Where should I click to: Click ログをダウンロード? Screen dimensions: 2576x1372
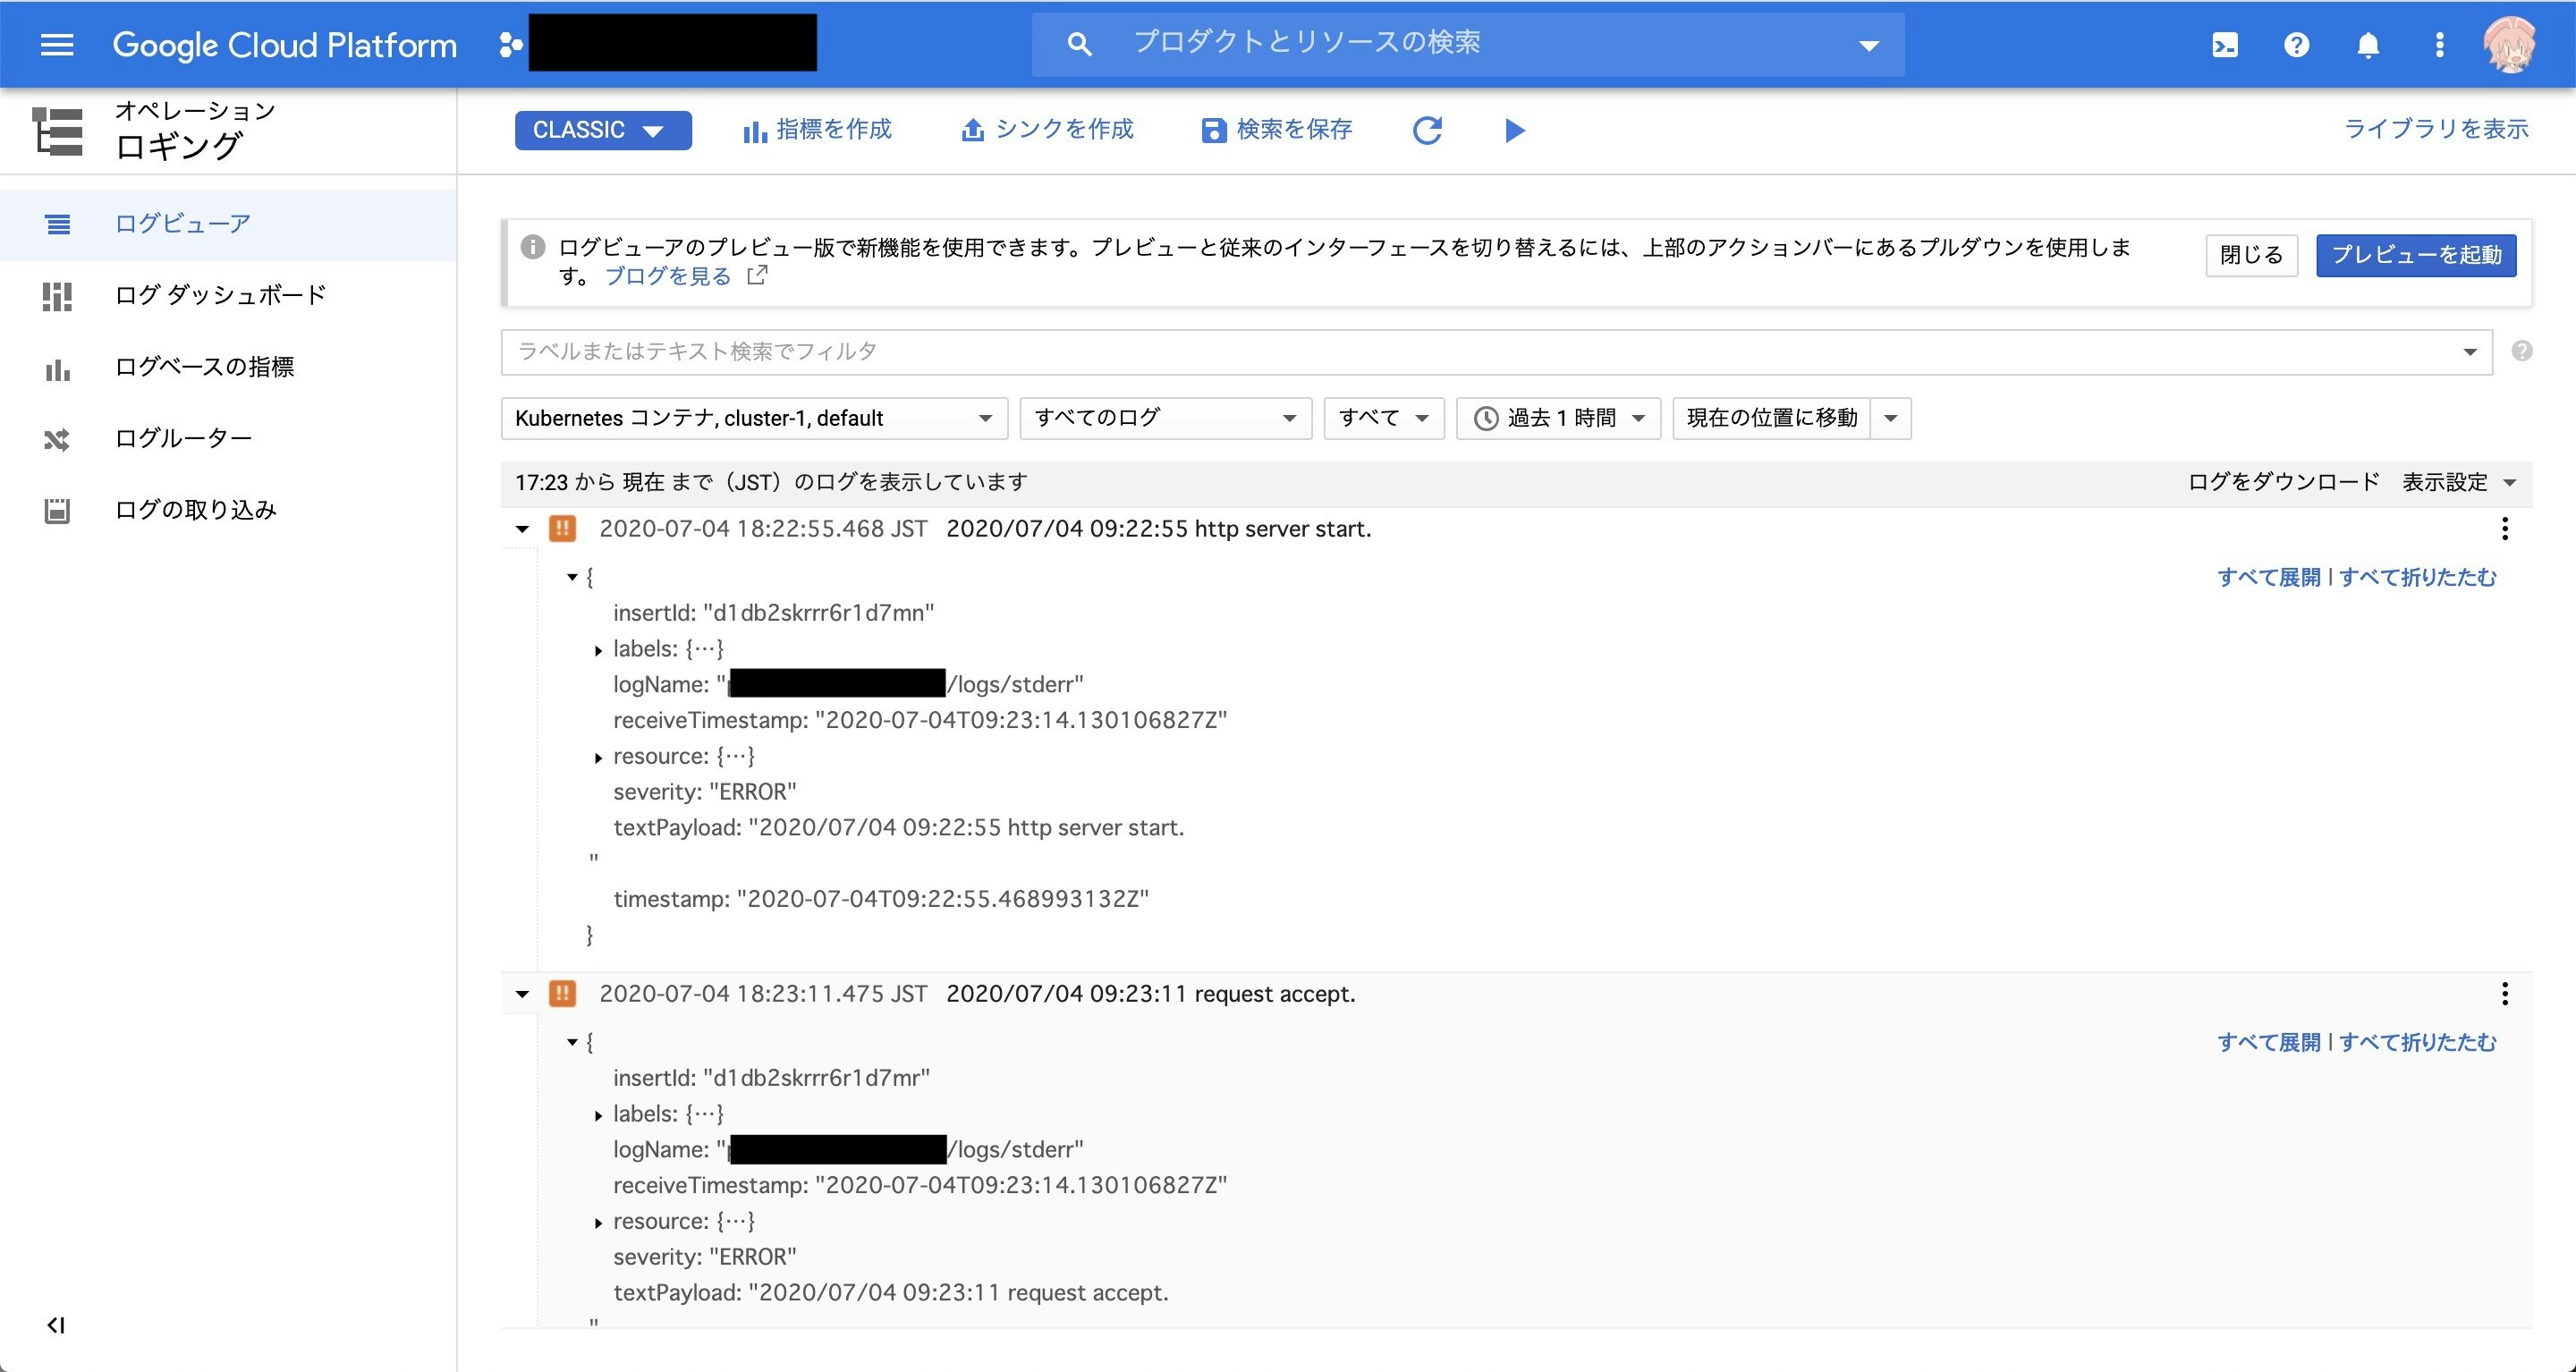coord(2283,482)
